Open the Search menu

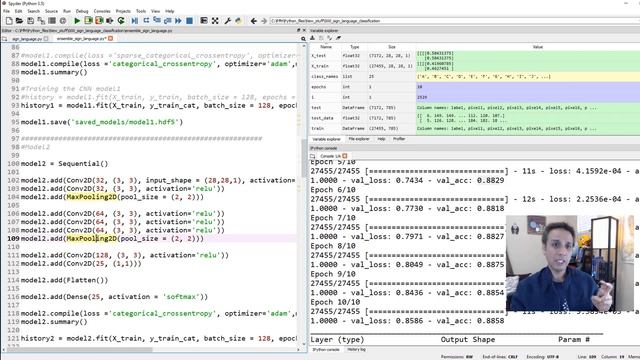pyautogui.click(x=33, y=11)
